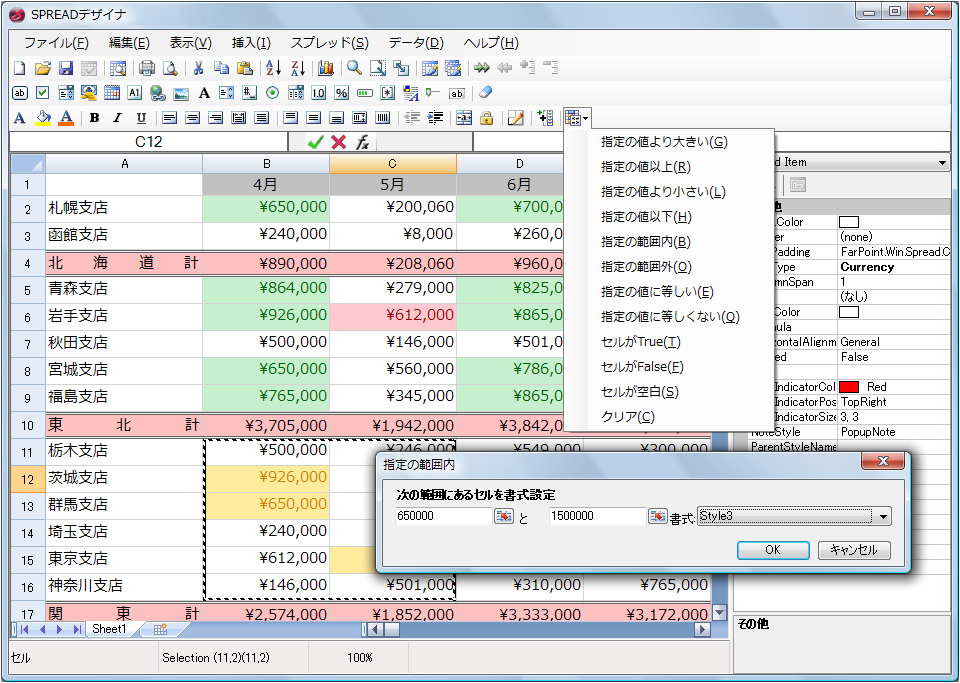The width and height of the screenshot is (960, 683).
Task: Click the fx formula icon in formula bar
Action: pos(362,141)
